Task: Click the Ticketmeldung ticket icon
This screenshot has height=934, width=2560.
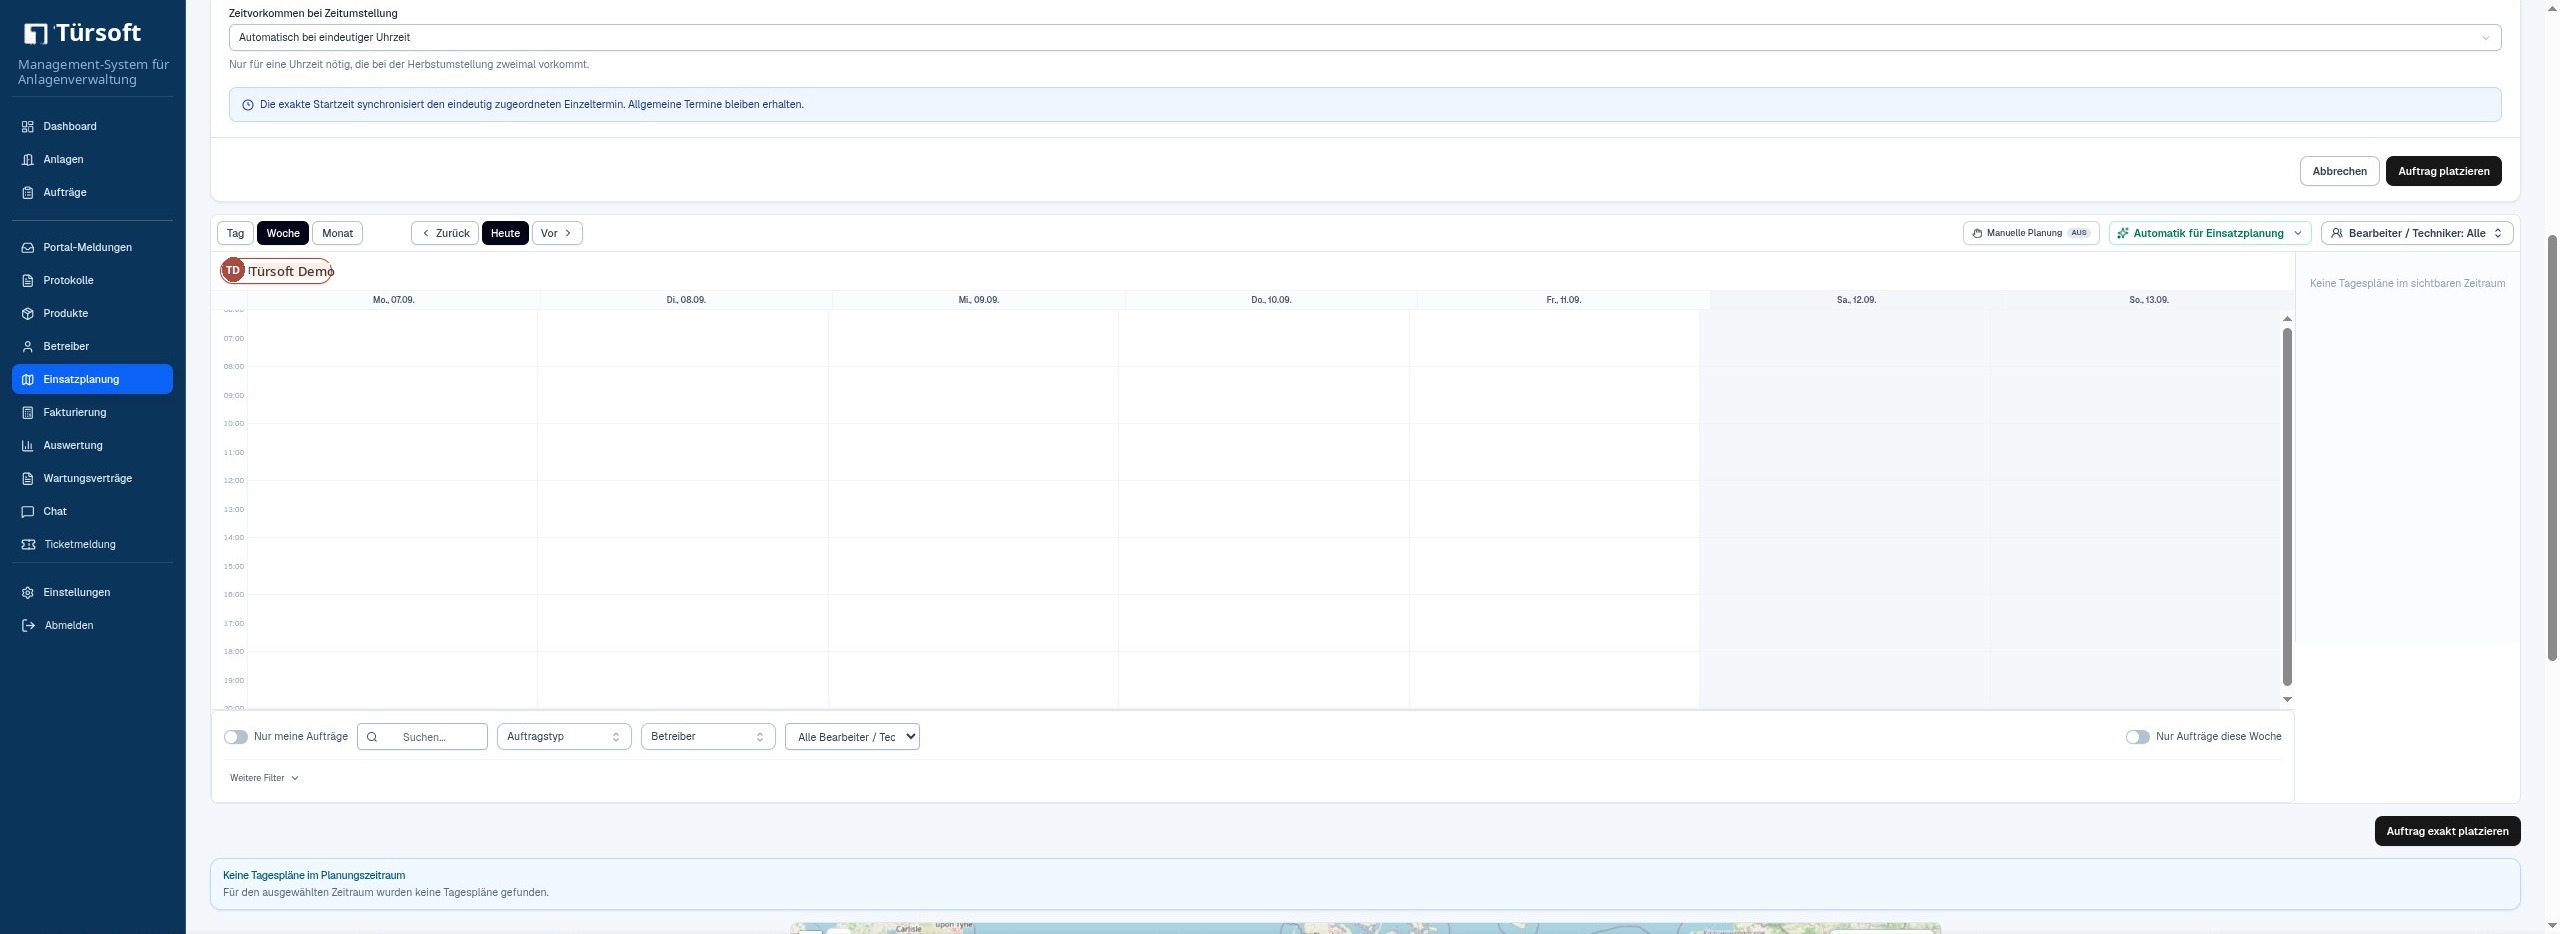Action: click(x=28, y=545)
